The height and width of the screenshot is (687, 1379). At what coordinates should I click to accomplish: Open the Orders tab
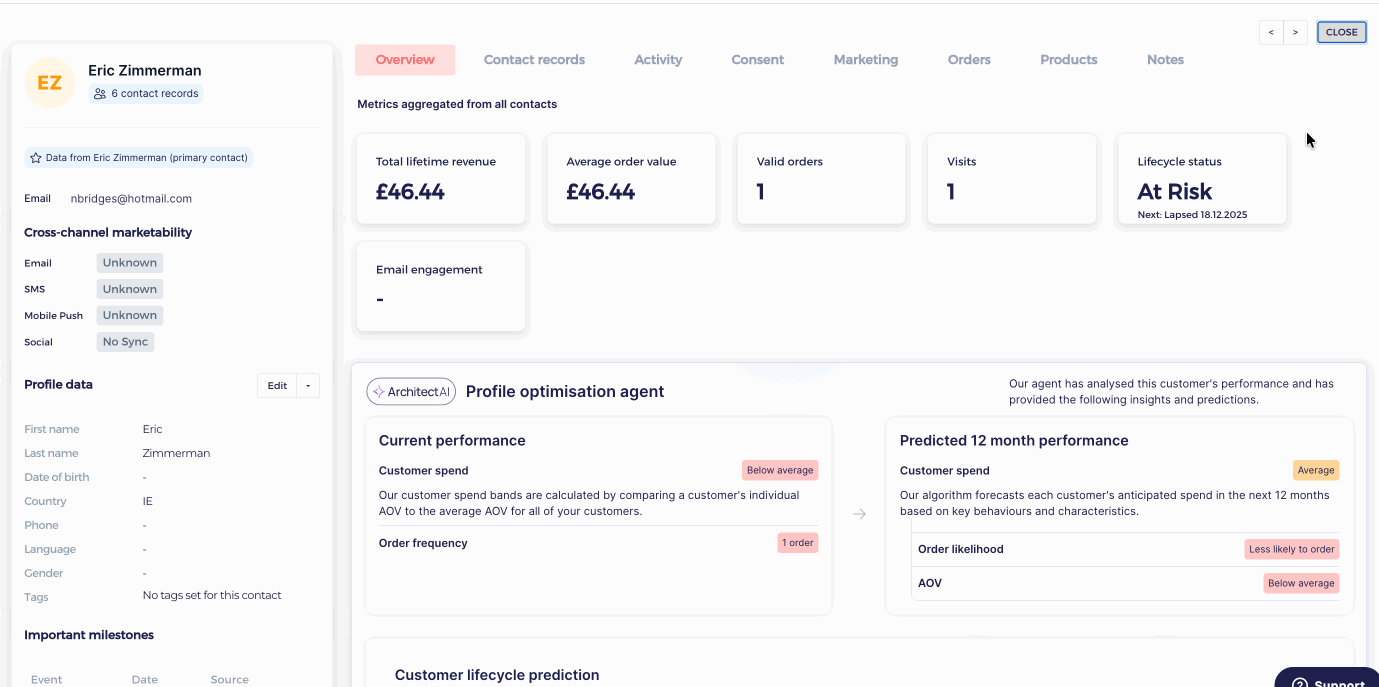coord(969,60)
